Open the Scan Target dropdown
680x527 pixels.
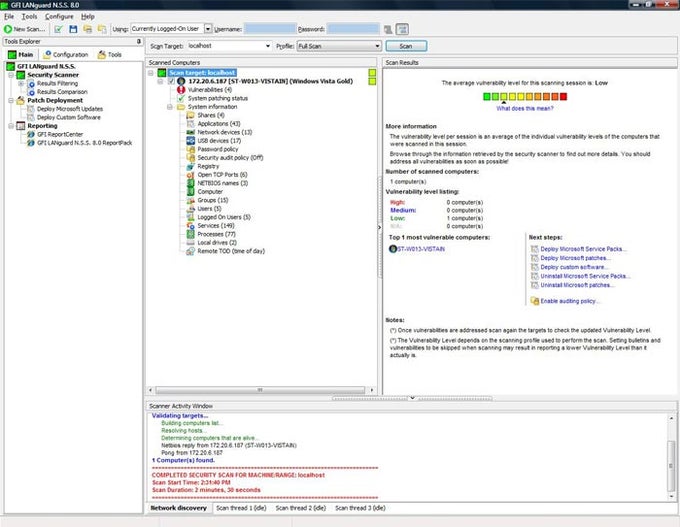tap(268, 46)
